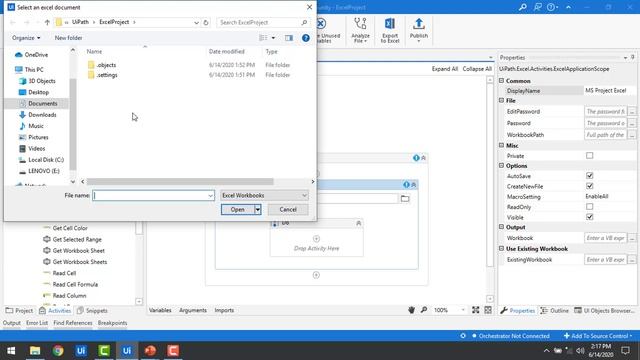Open File Explorer from taskbar
The image size is (640, 360).
(35, 351)
